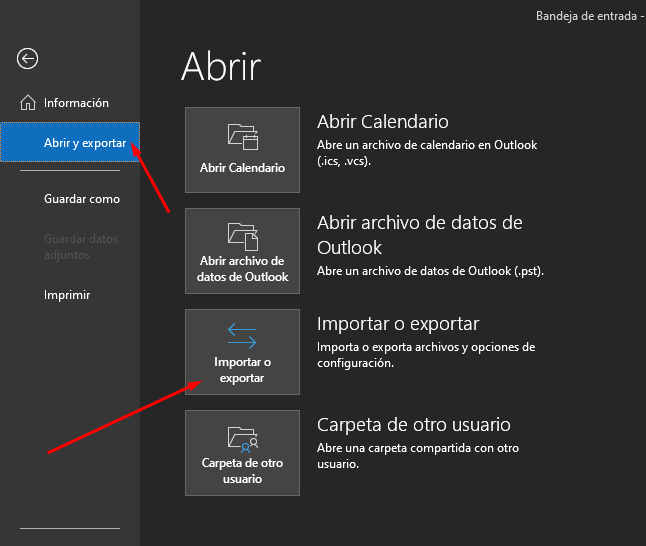Click the blue import/export arrows icon
This screenshot has height=546, width=646.
242,336
